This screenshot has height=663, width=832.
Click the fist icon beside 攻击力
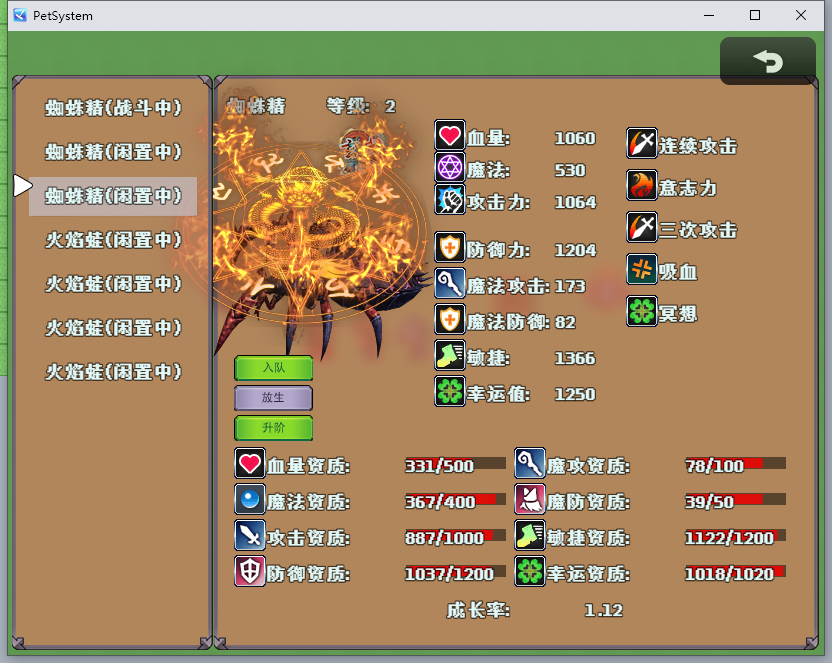(449, 199)
